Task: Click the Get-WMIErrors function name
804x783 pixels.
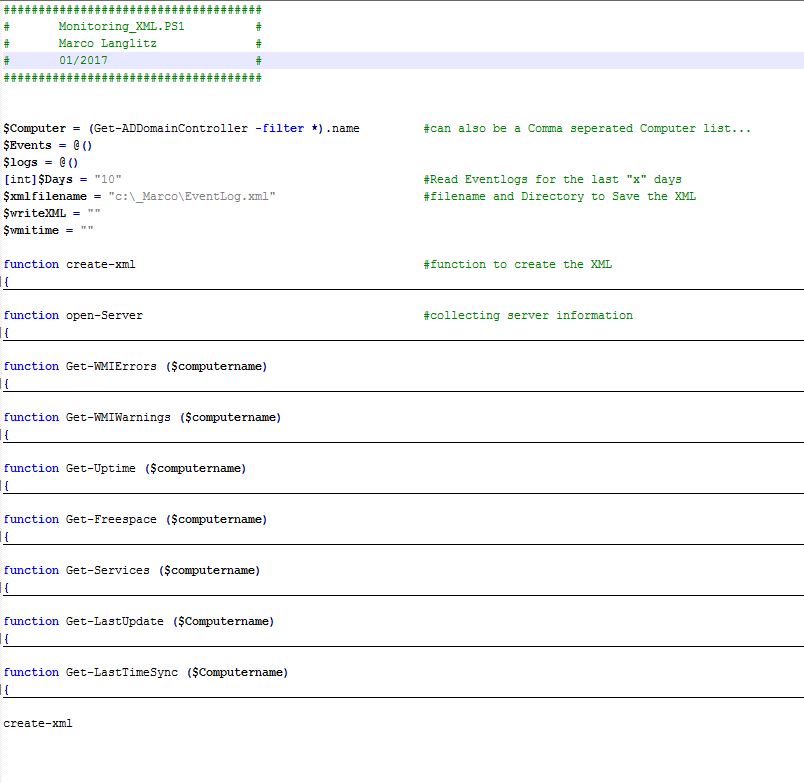Action: pos(111,367)
